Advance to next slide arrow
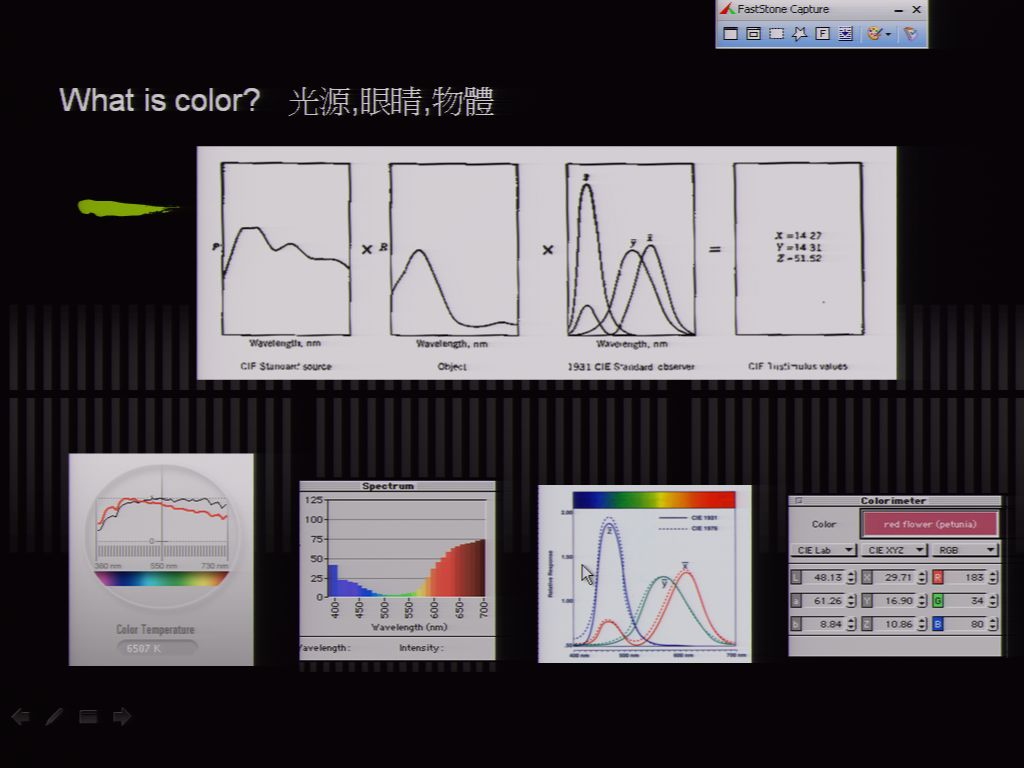The height and width of the screenshot is (768, 1024). [121, 716]
